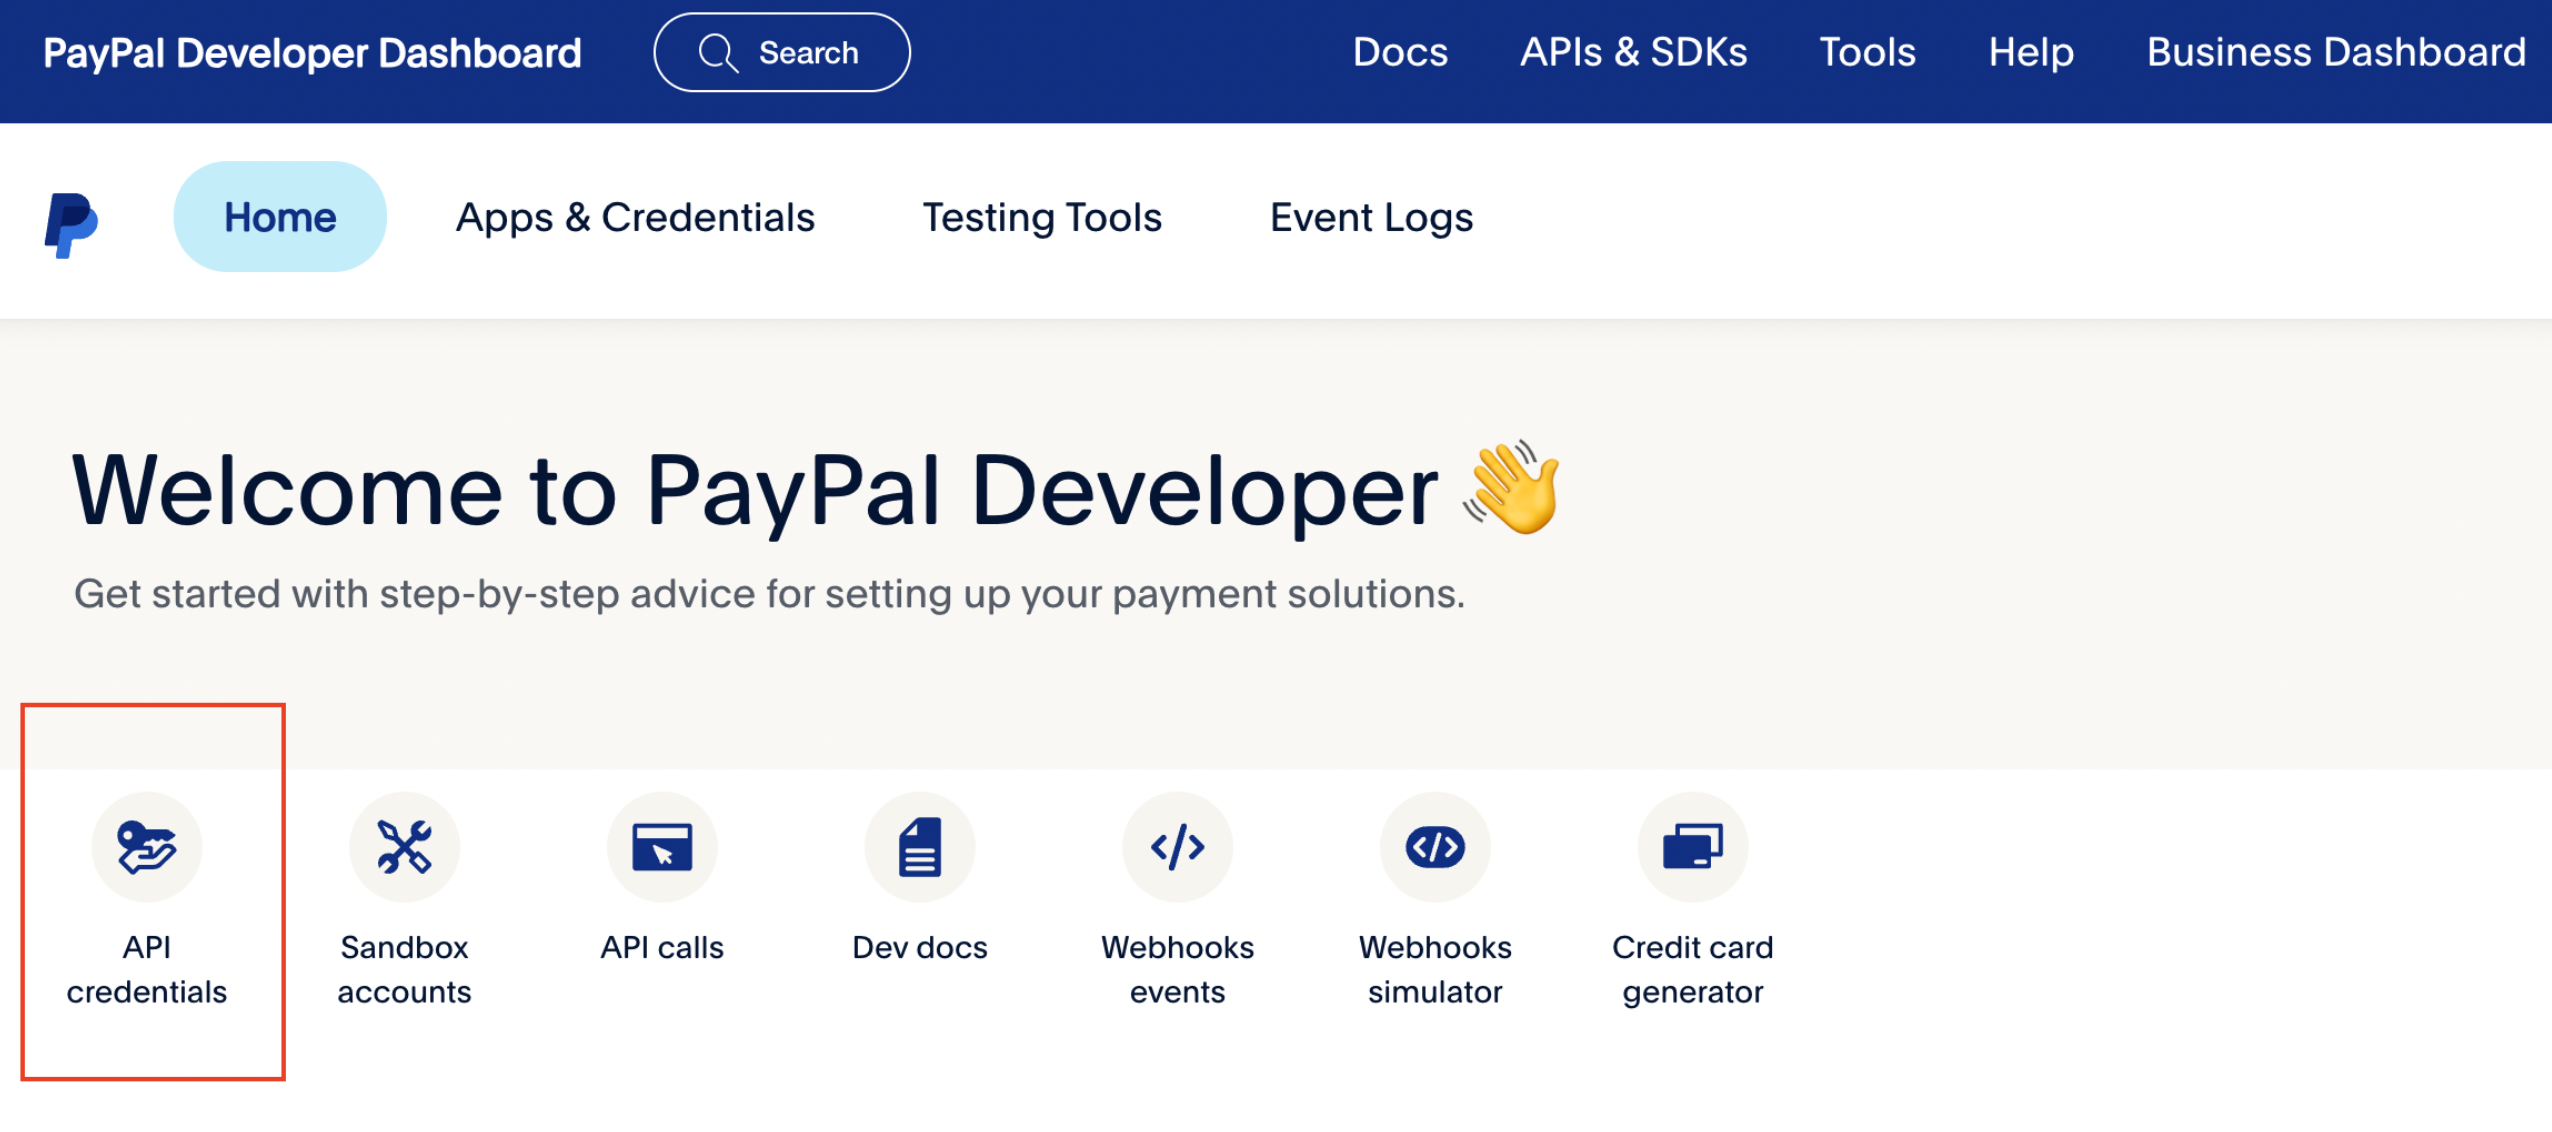
Task: Click the PayPal Developer Dashboard title
Action: point(312,53)
